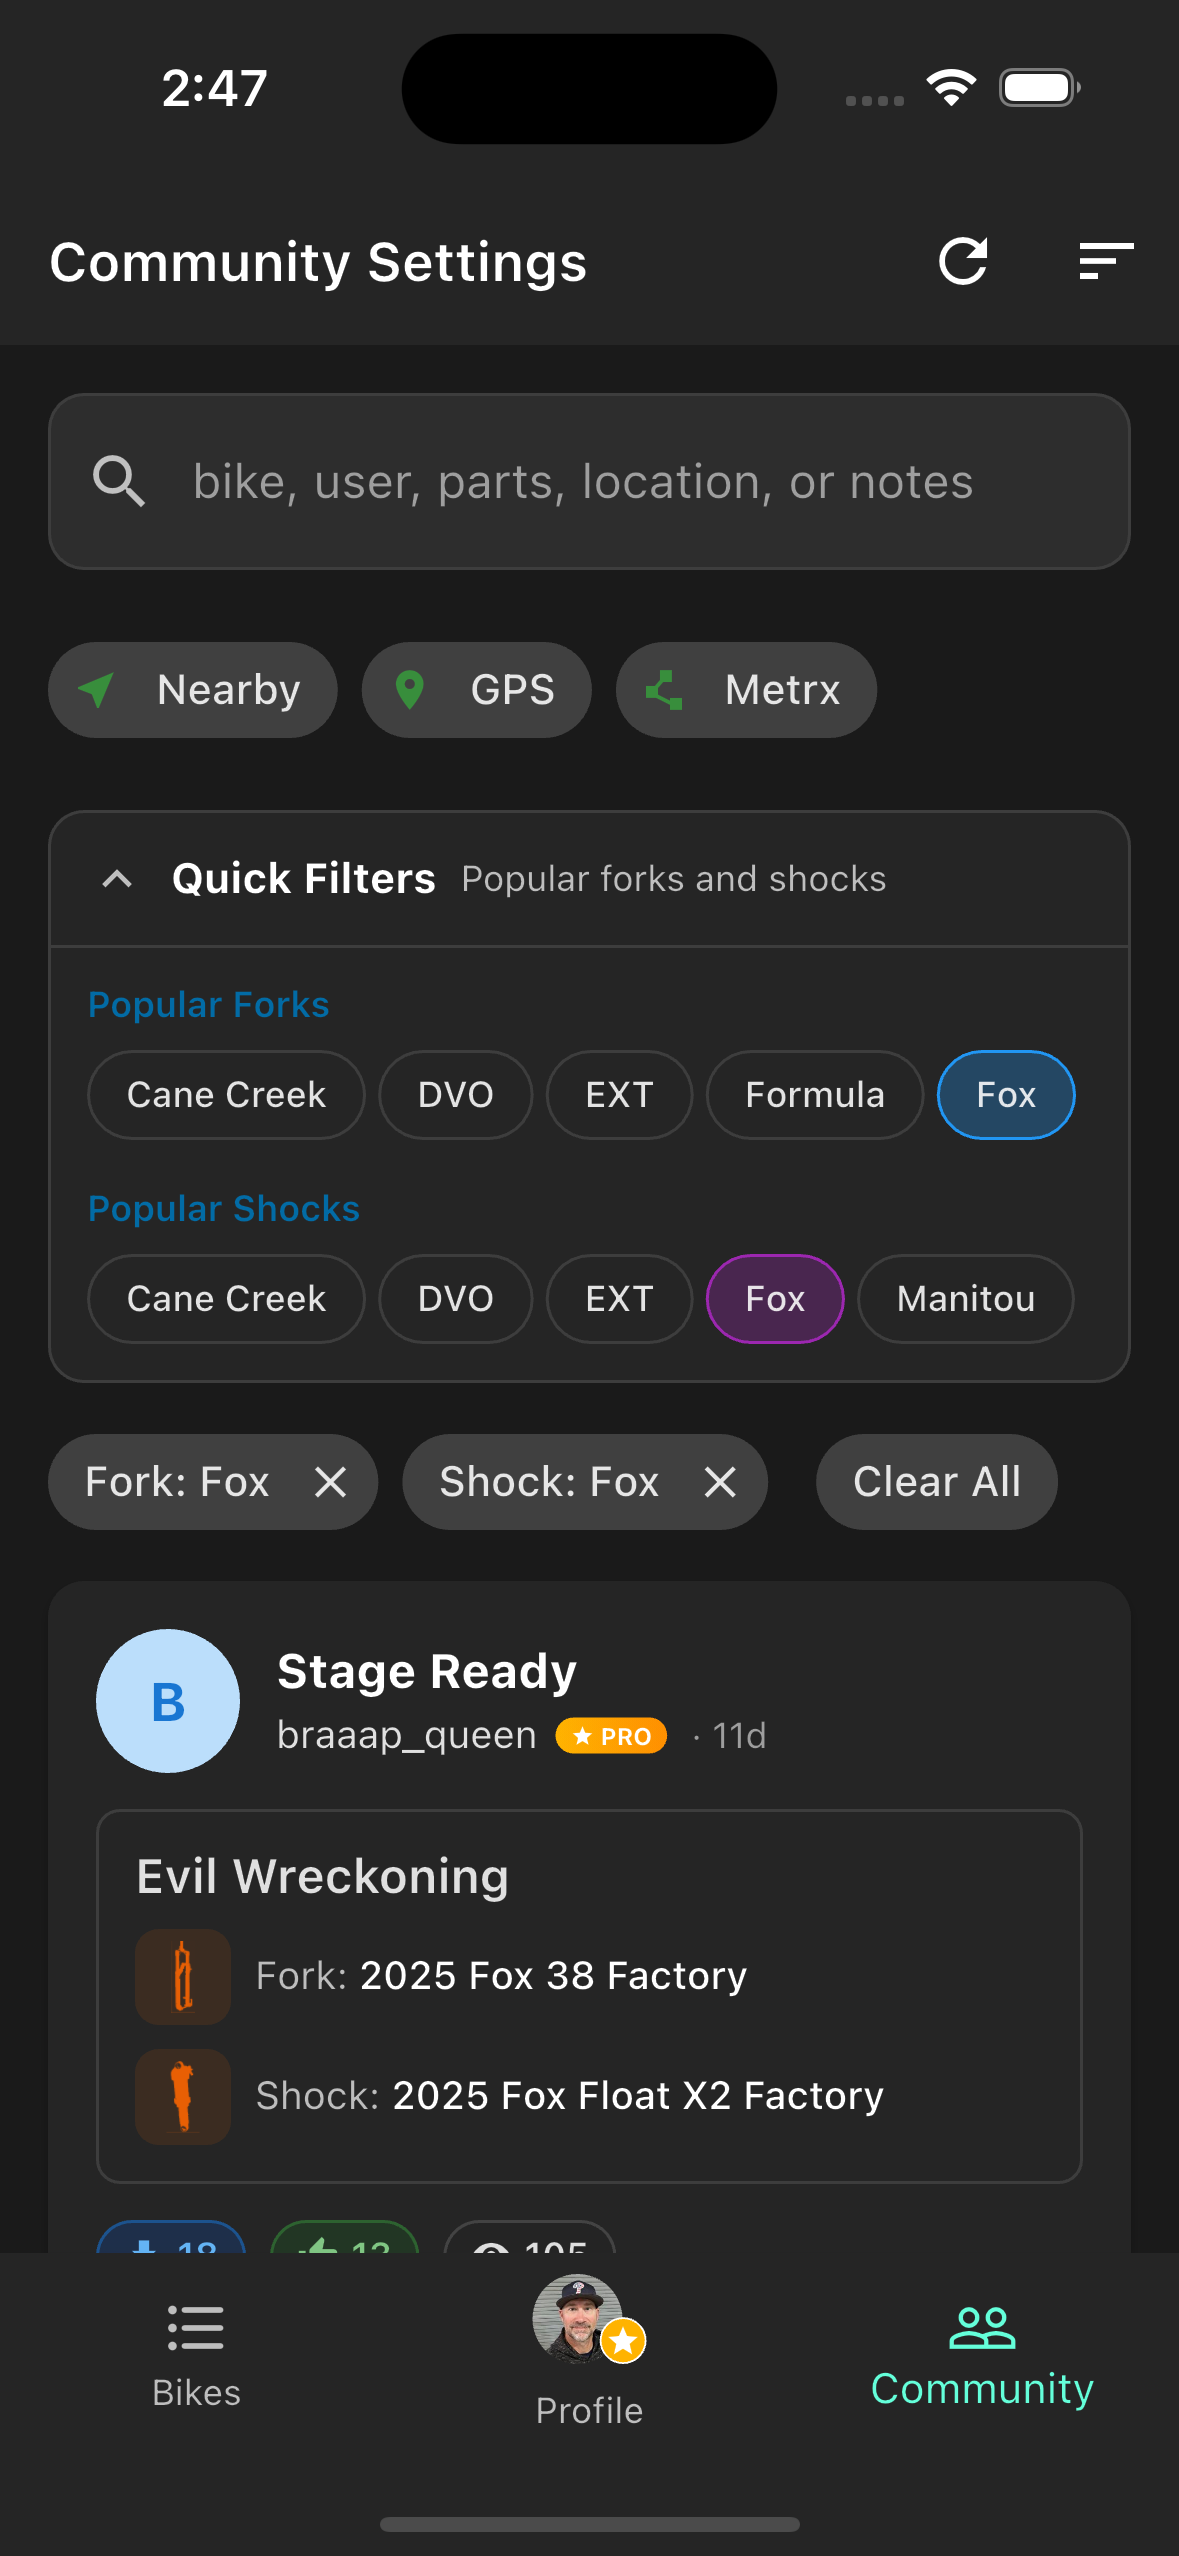Viewport: 1179px width, 2556px height.
Task: Tap the PRO badge next to braaap_queen
Action: coord(610,1736)
